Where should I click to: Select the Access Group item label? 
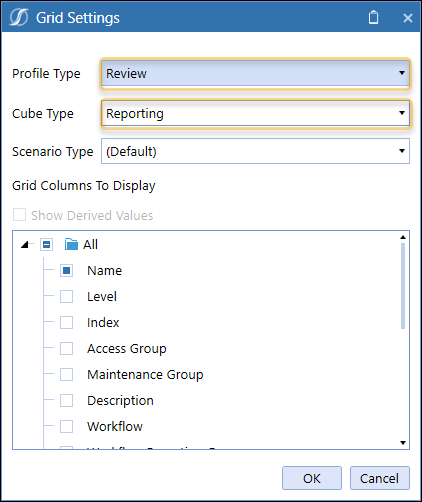pyautogui.click(x=127, y=349)
